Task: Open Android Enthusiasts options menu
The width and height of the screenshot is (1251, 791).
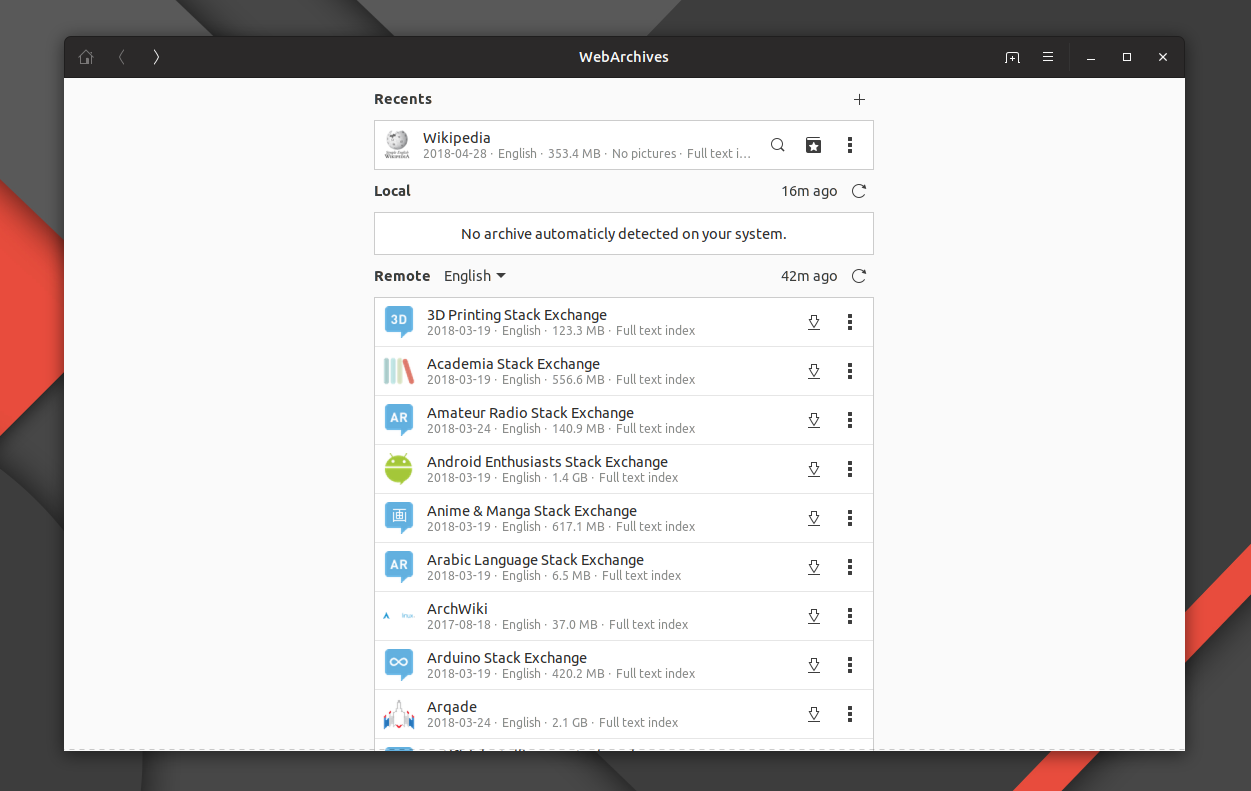Action: (850, 469)
